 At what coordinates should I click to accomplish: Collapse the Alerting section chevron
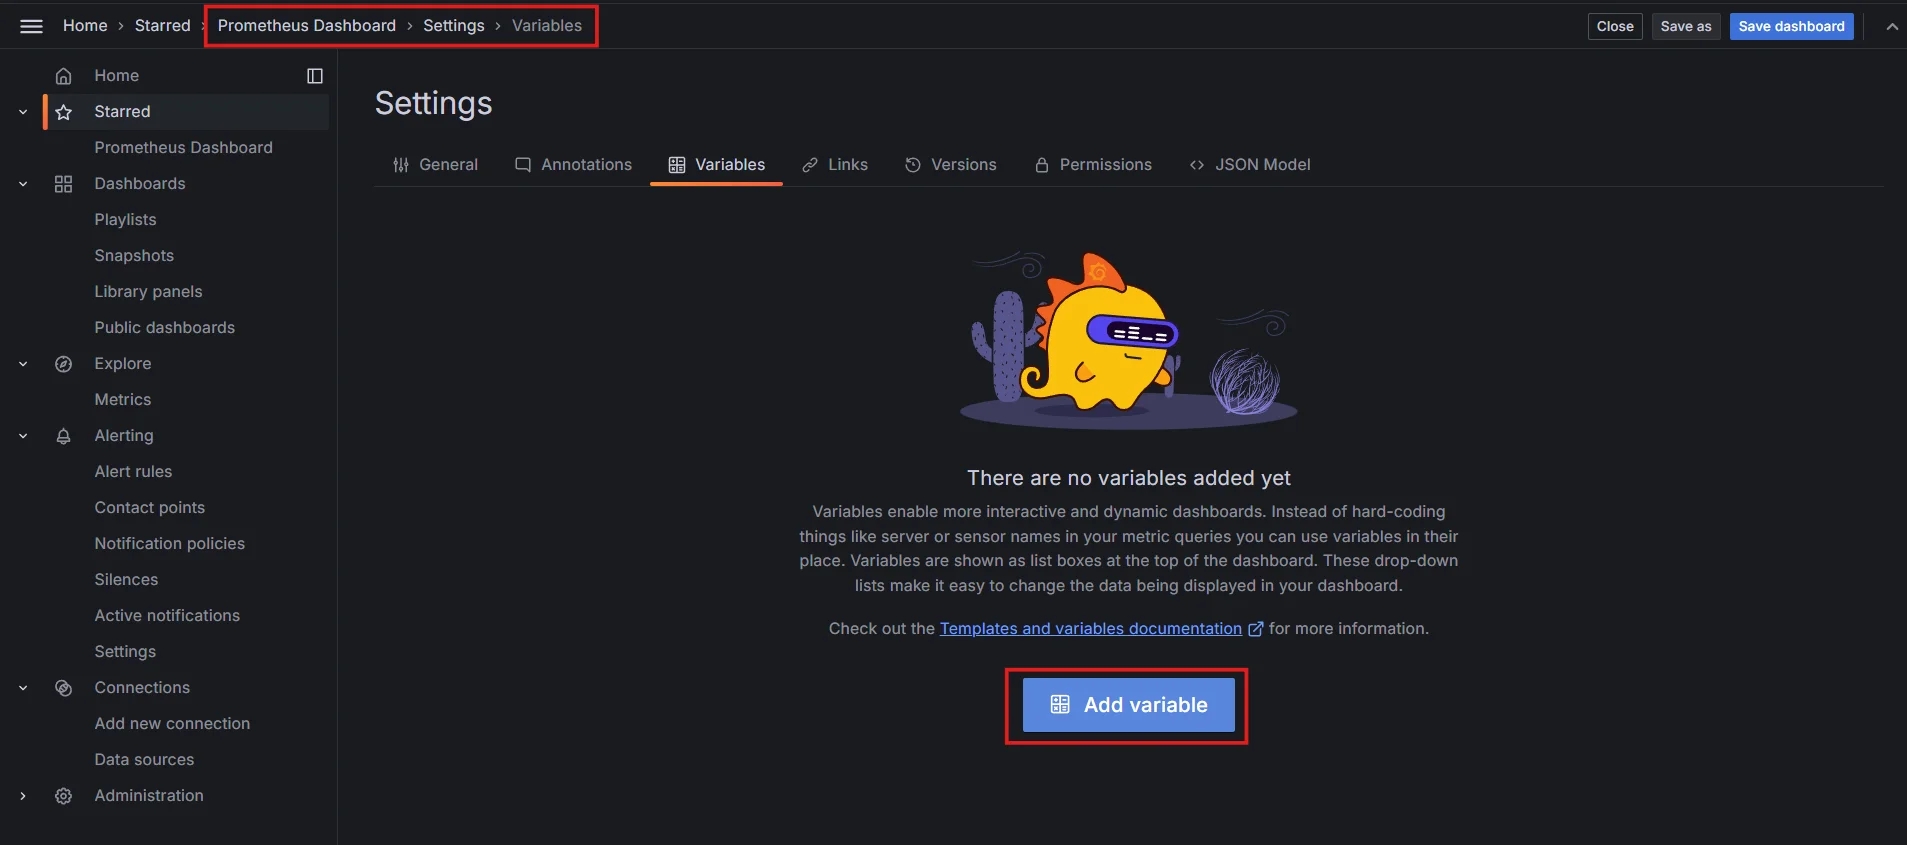tap(23, 436)
